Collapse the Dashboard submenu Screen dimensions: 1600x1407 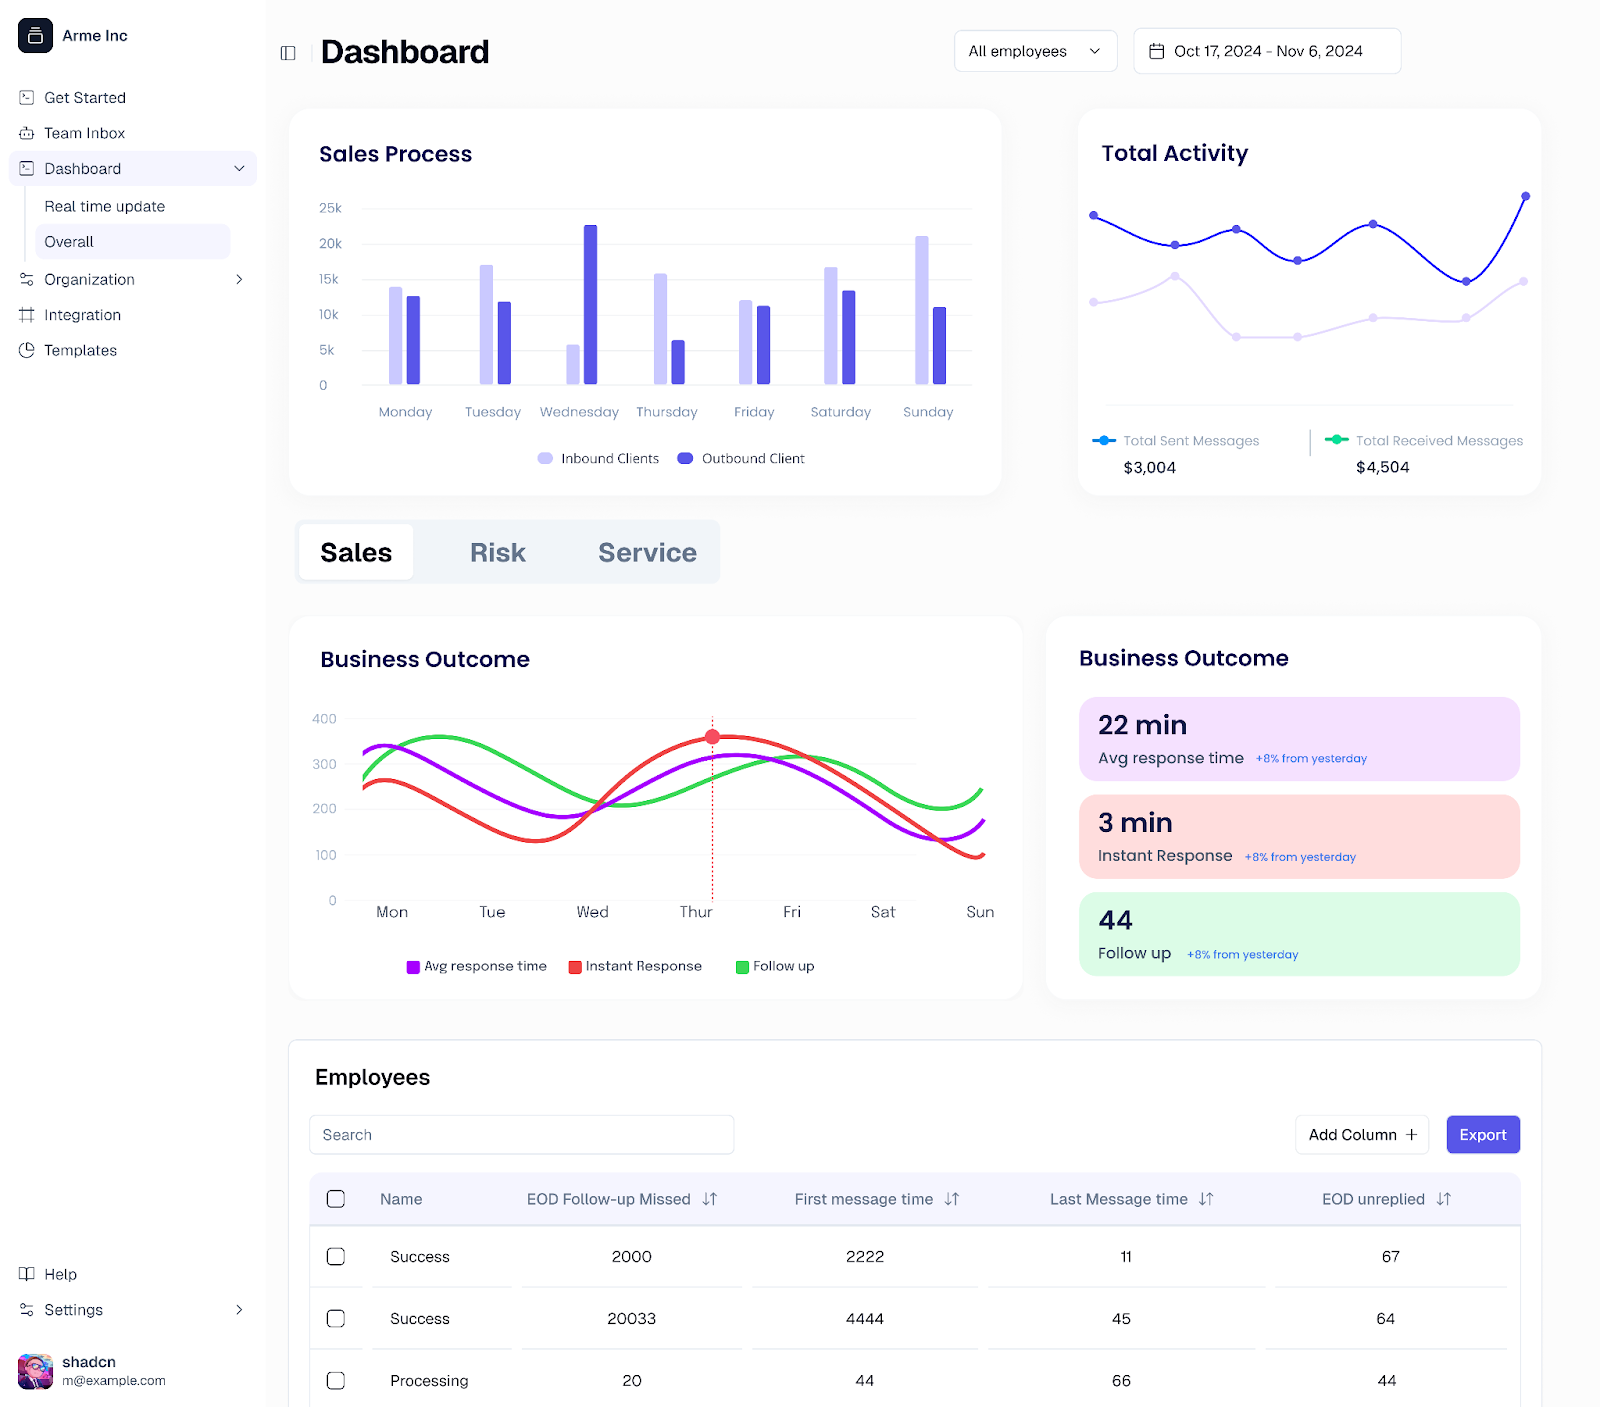pos(239,168)
